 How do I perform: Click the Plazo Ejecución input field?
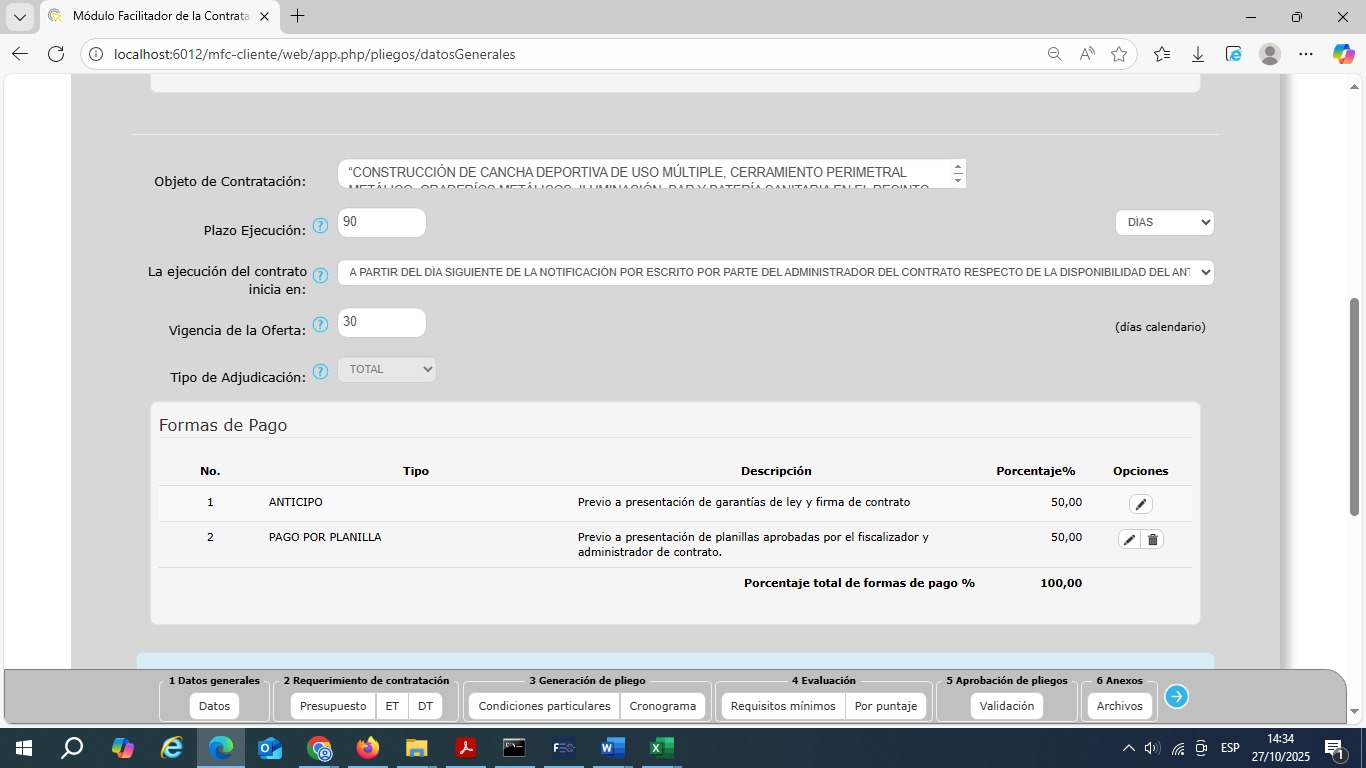381,223
